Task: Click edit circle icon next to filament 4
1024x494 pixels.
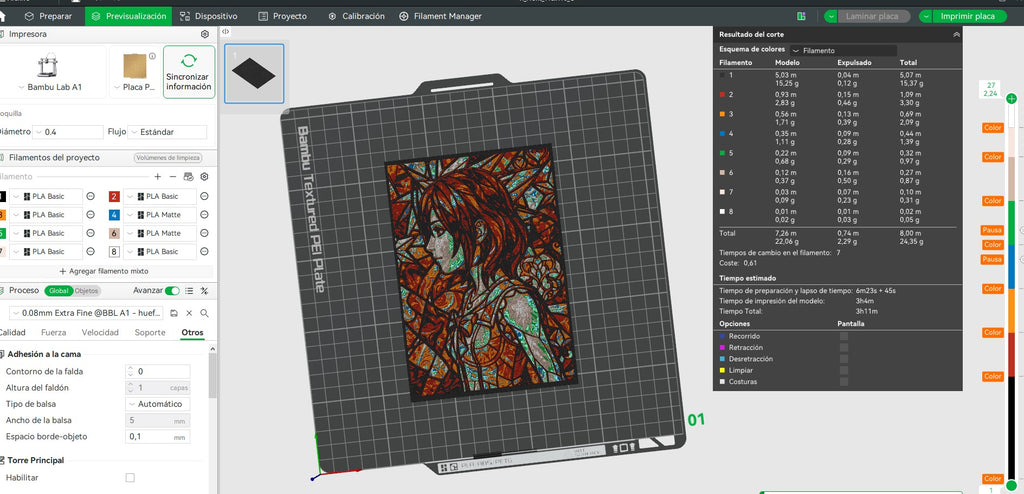Action: 204,215
